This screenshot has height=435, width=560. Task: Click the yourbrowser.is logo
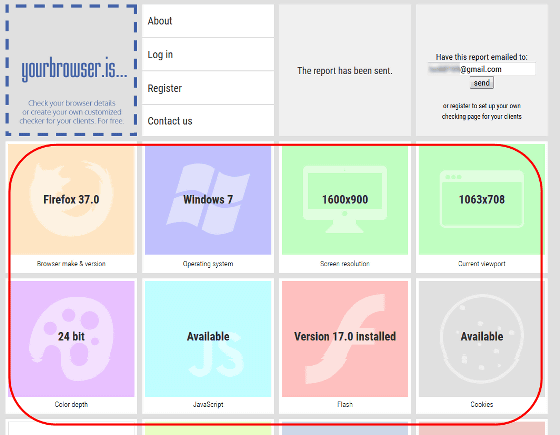click(x=74, y=69)
